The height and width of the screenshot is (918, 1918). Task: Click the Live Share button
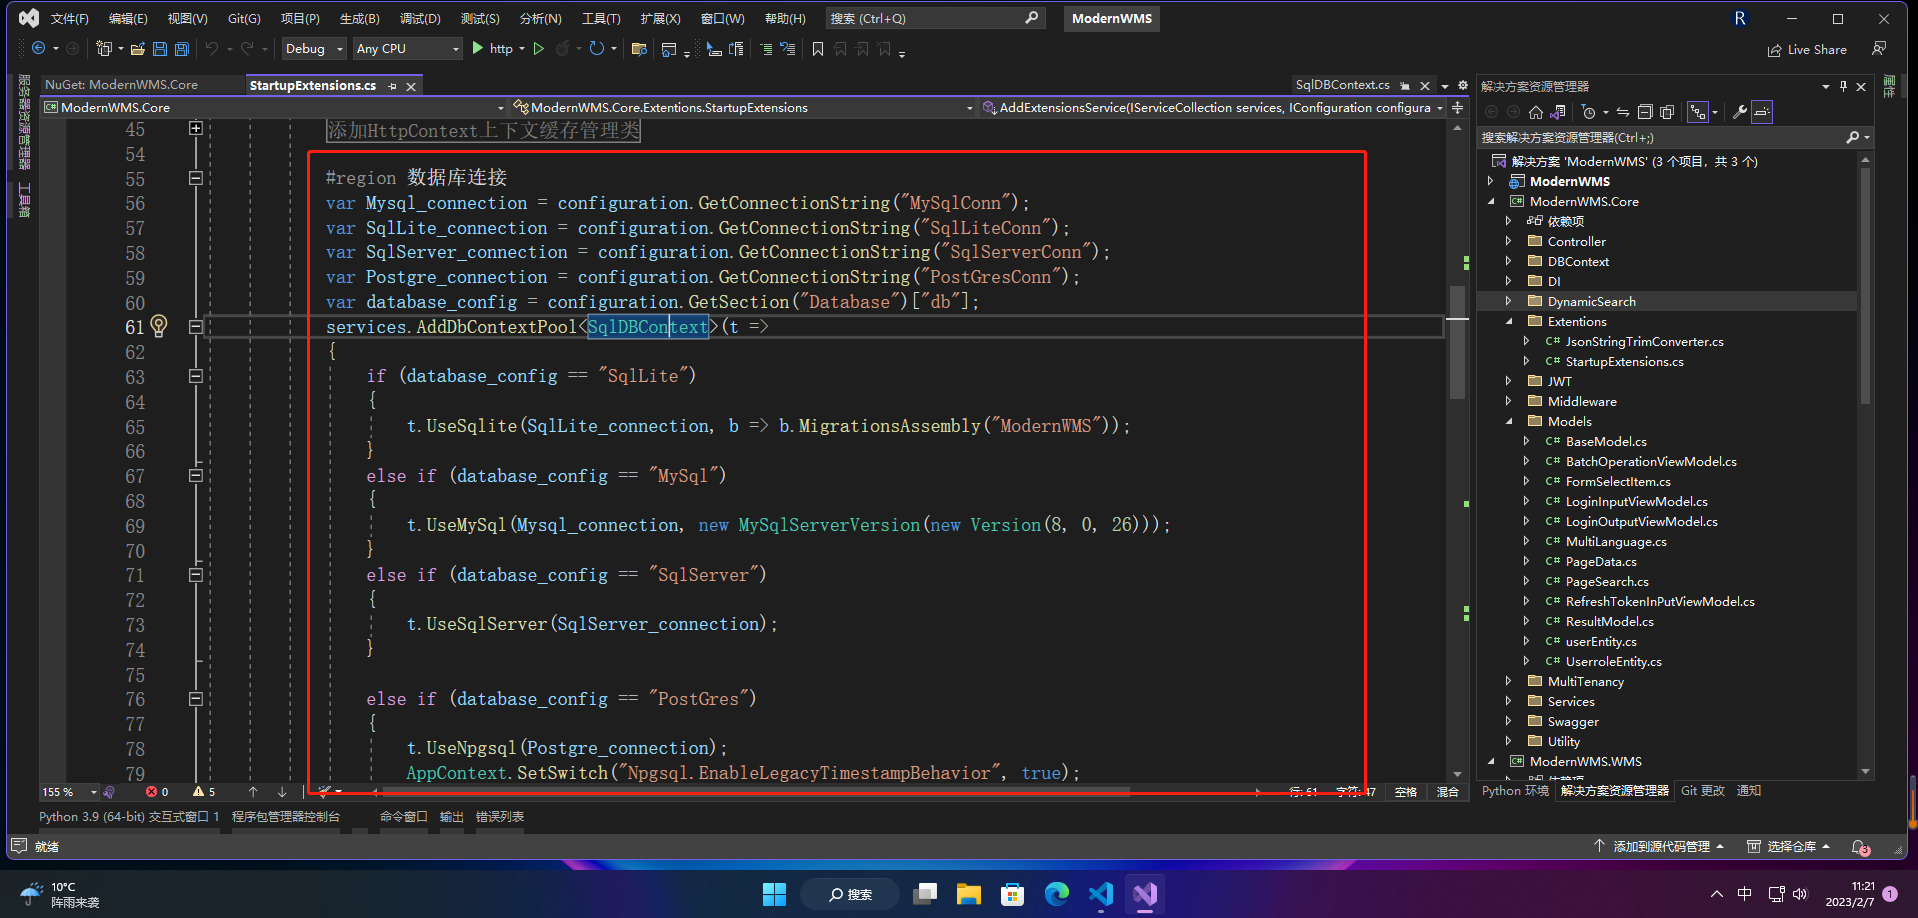coord(1807,49)
